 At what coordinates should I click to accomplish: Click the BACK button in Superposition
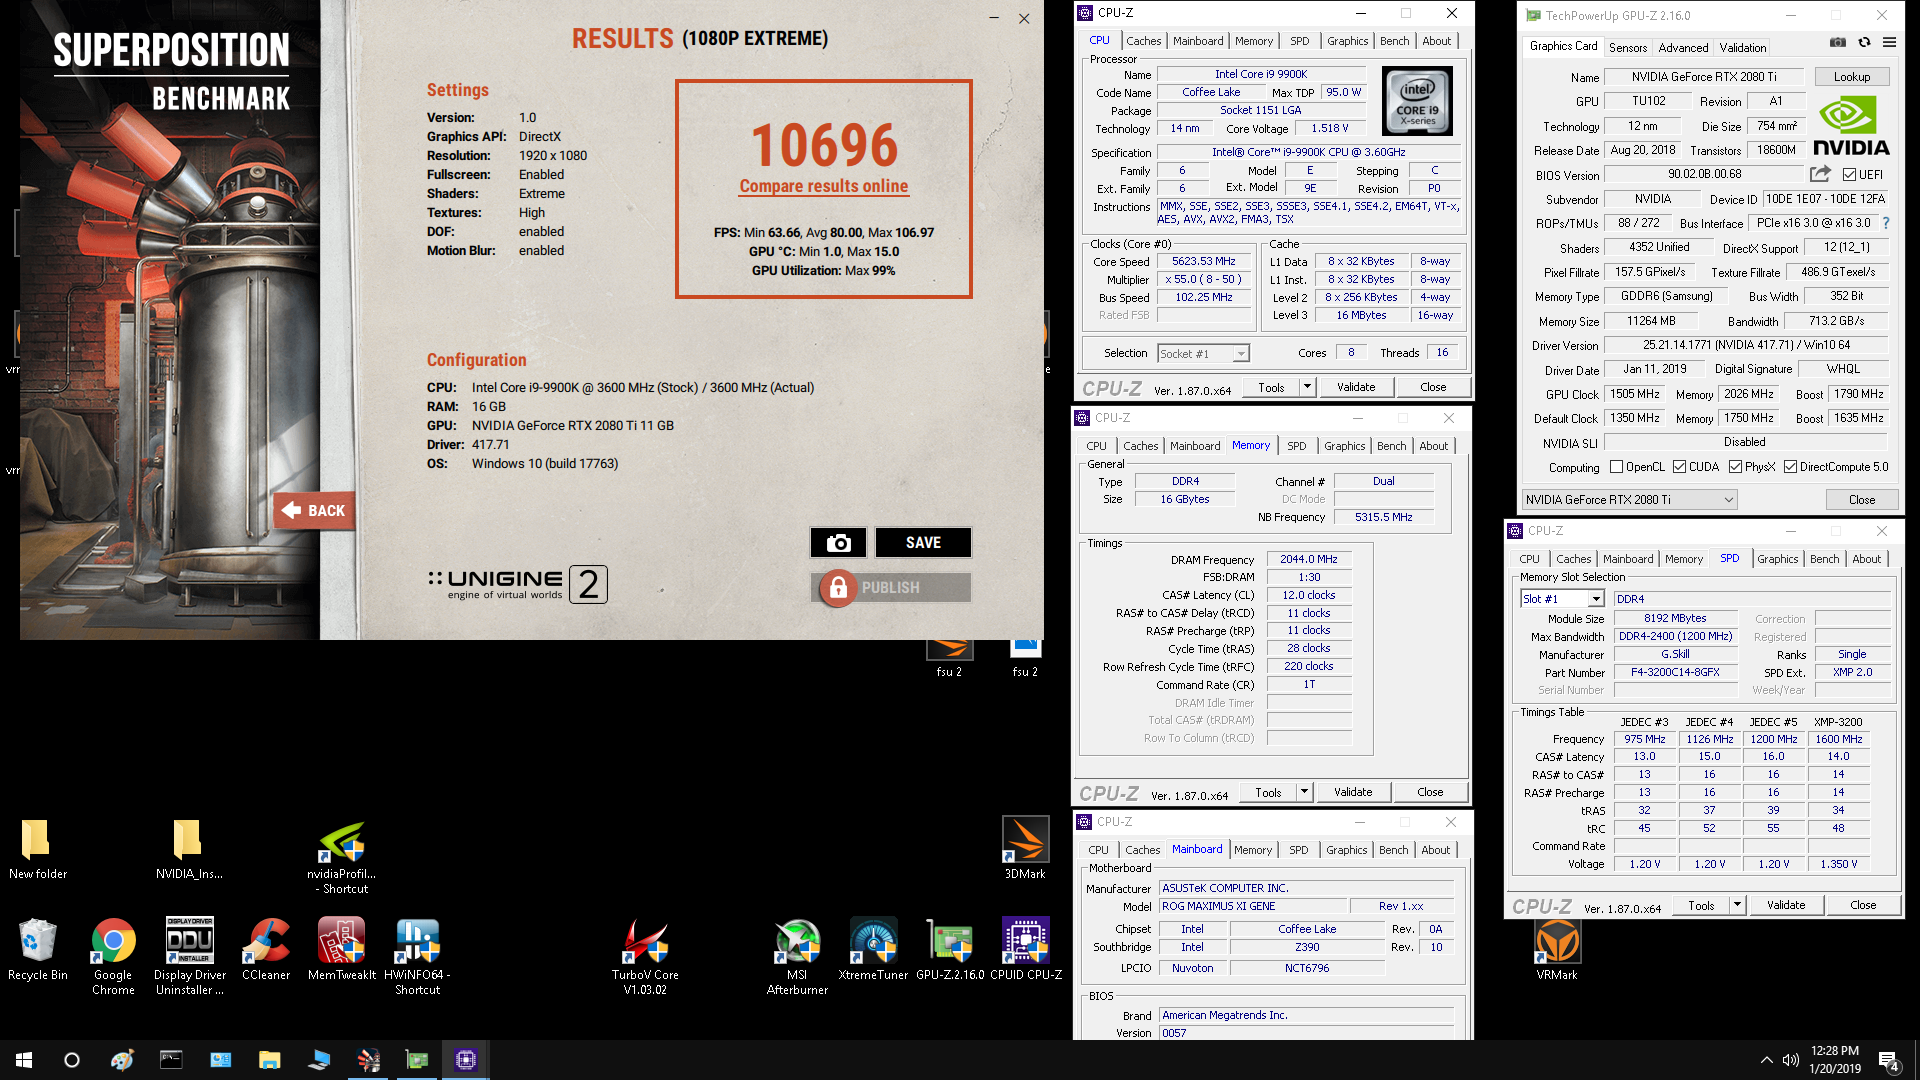[314, 510]
